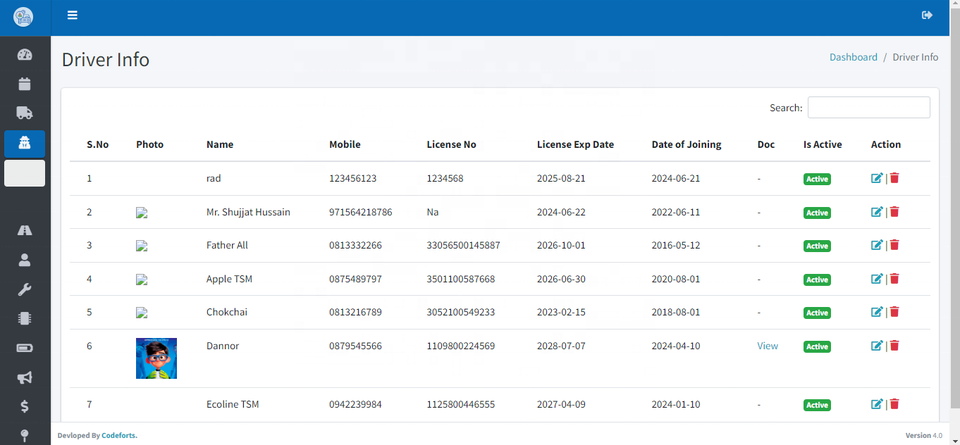Open the dashboard gauge icon in sidebar
This screenshot has height=445, width=960.
[x=25, y=54]
